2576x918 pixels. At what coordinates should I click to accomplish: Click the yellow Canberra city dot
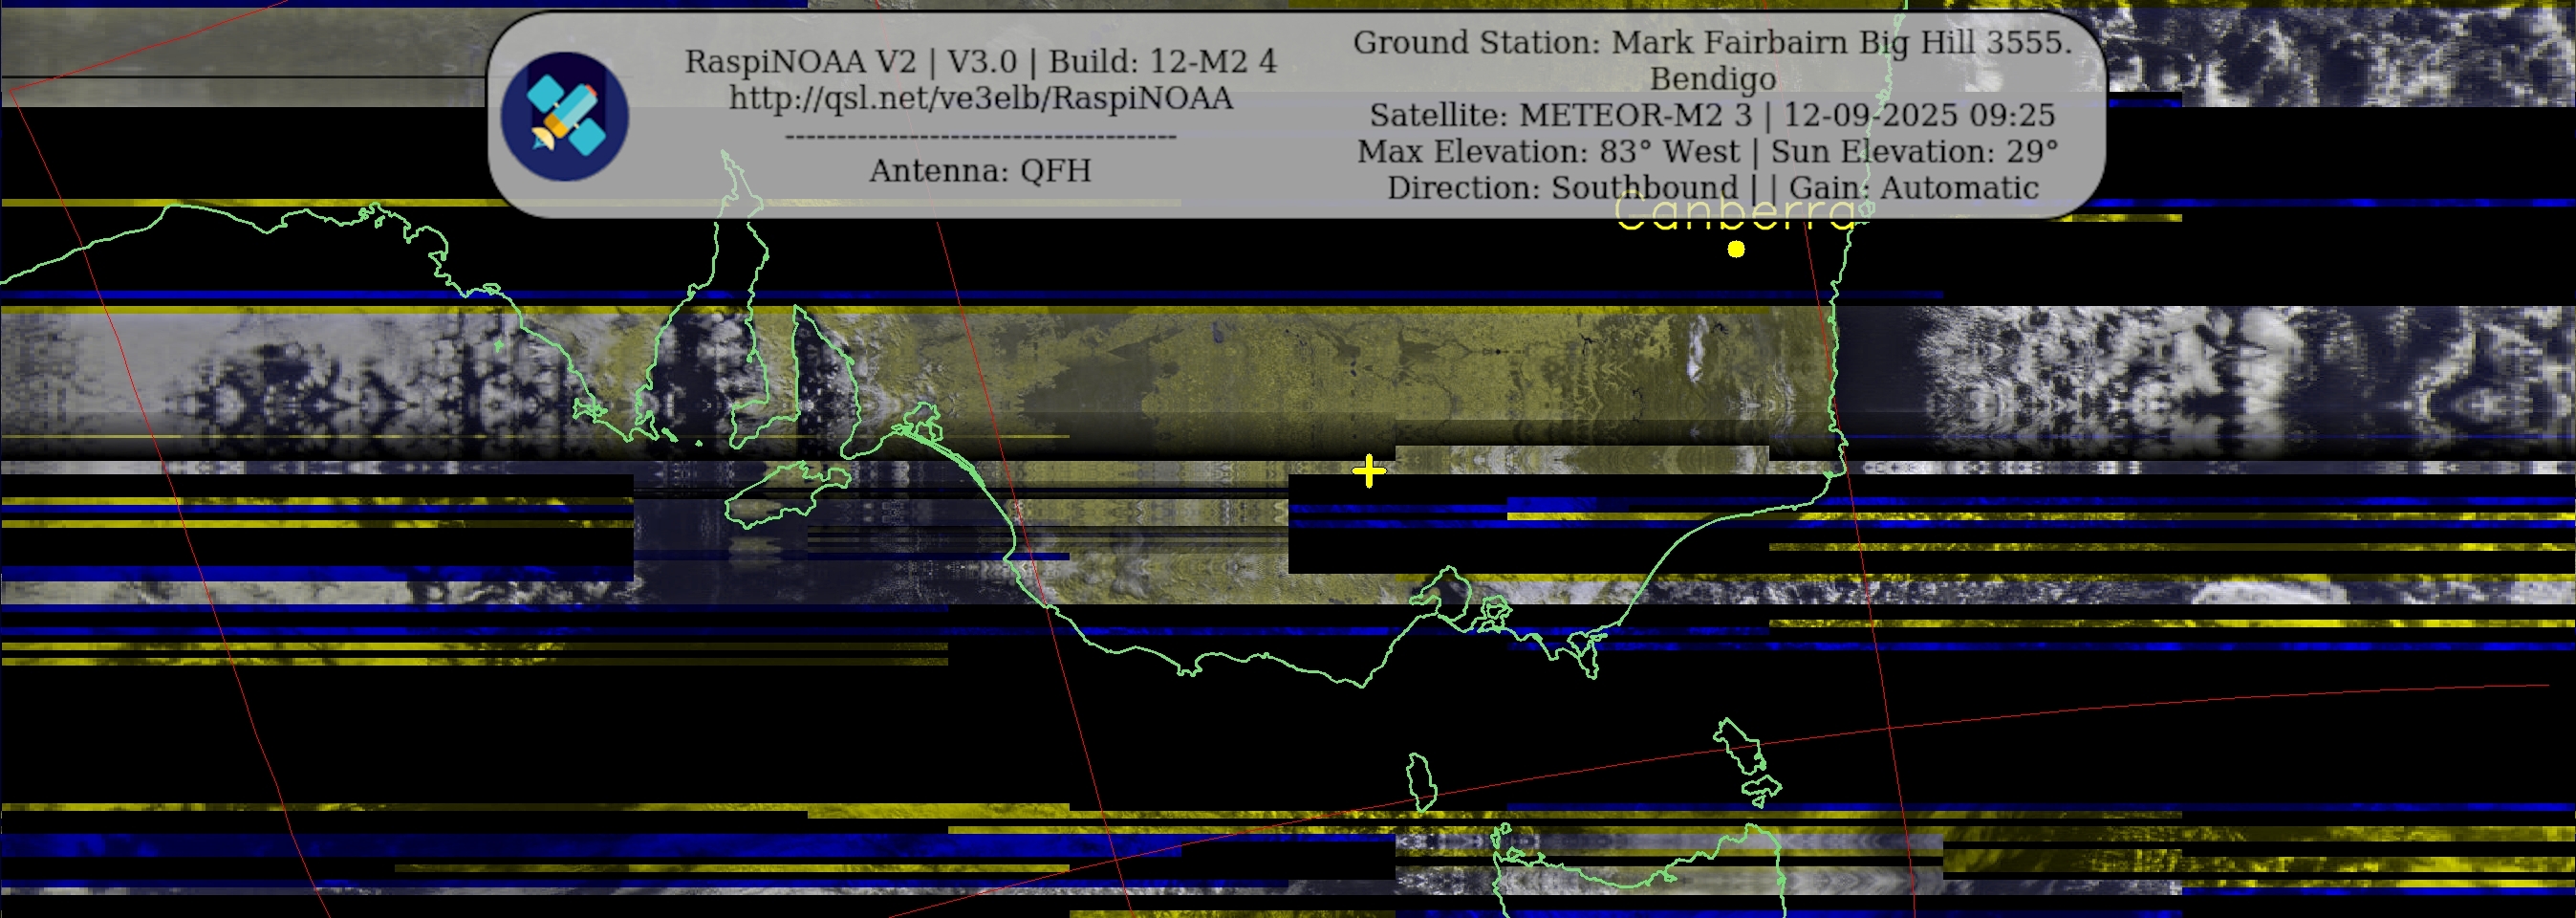tap(1736, 249)
